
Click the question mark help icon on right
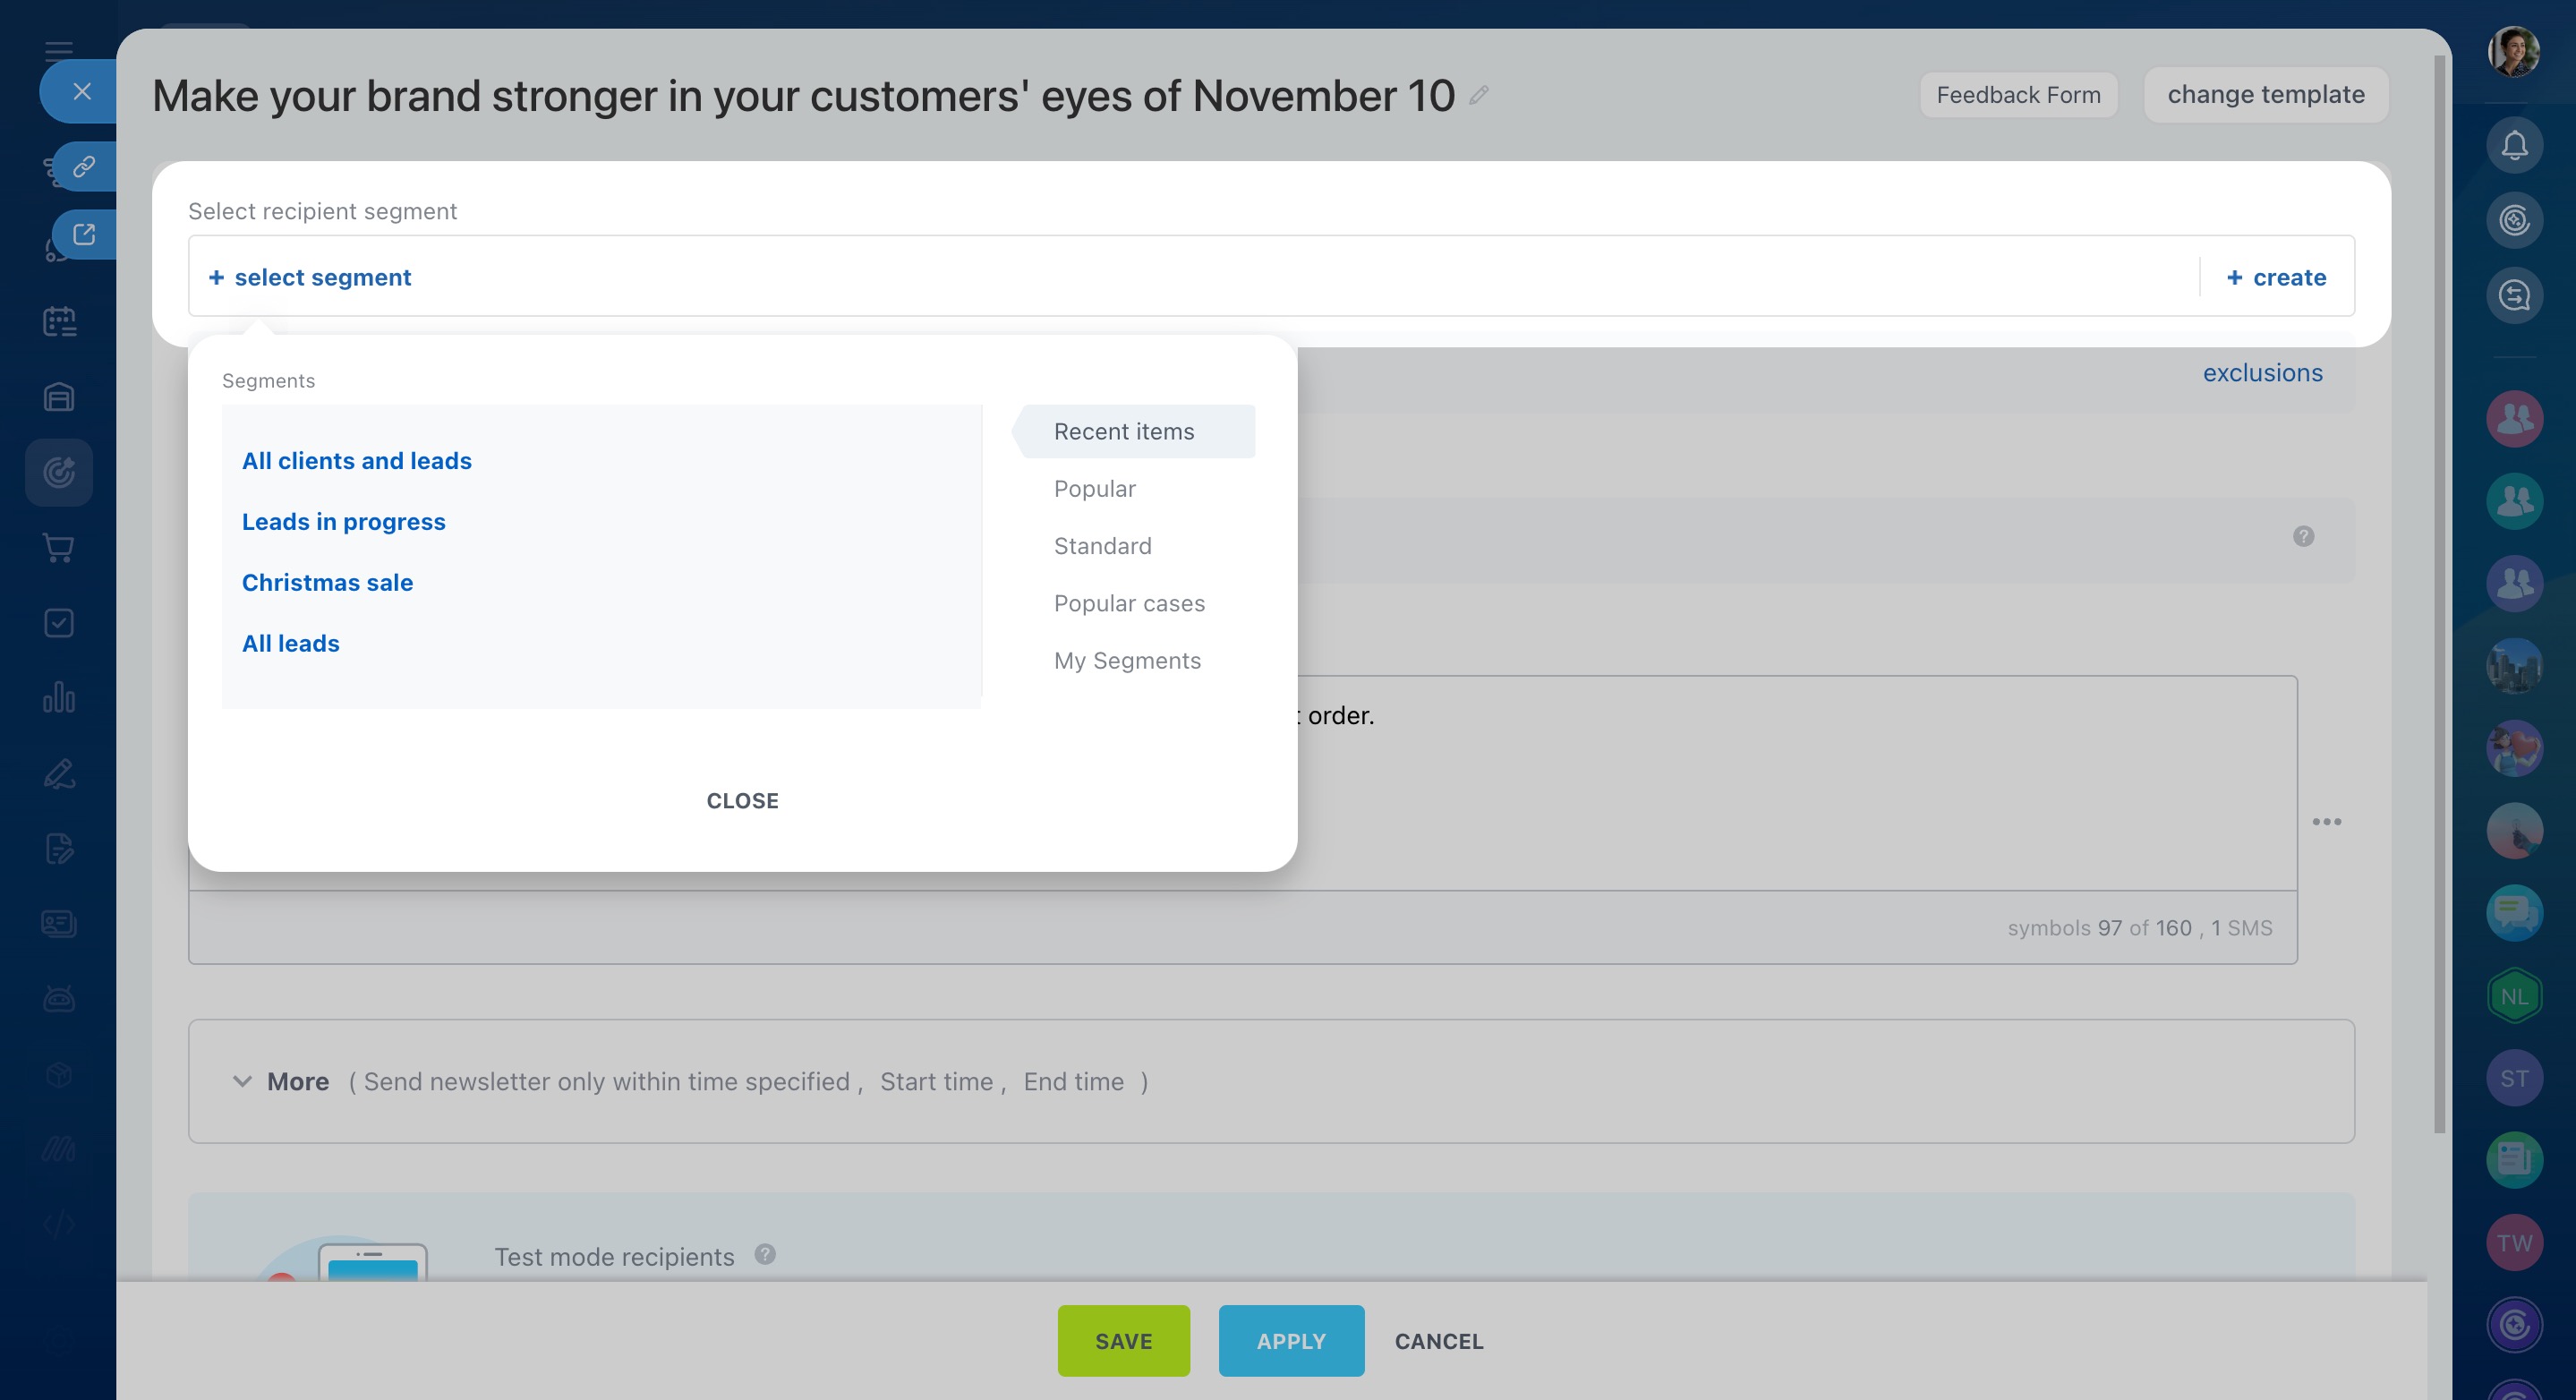pyautogui.click(x=2303, y=537)
